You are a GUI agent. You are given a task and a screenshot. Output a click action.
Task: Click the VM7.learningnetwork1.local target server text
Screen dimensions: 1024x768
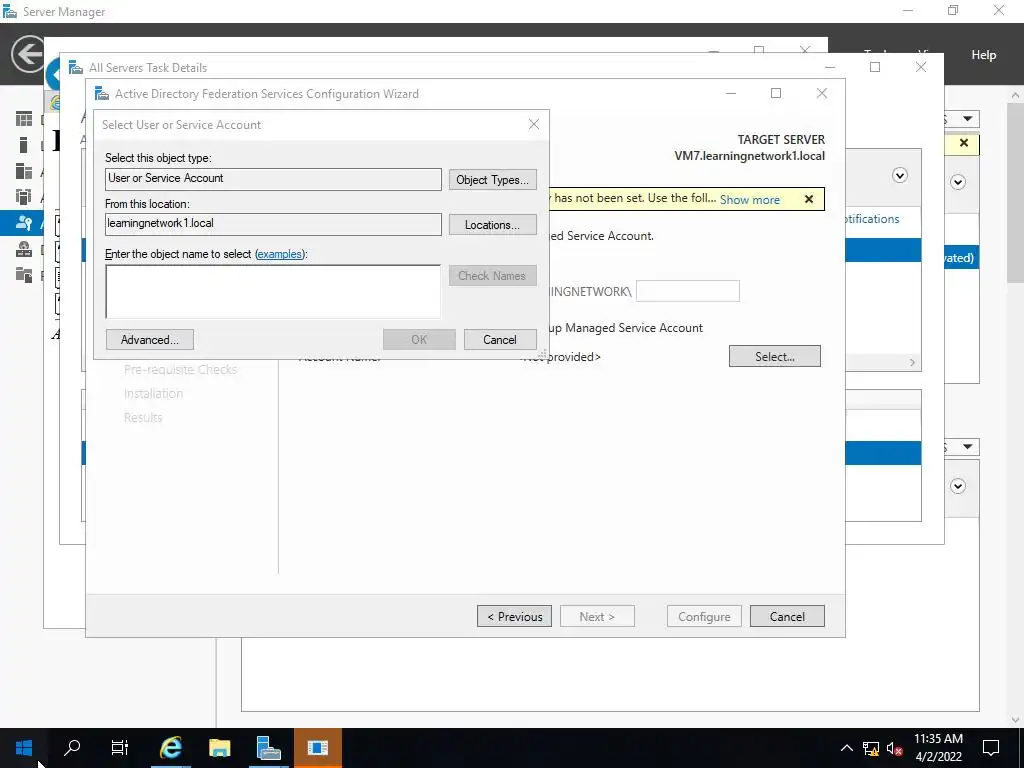[x=750, y=156]
